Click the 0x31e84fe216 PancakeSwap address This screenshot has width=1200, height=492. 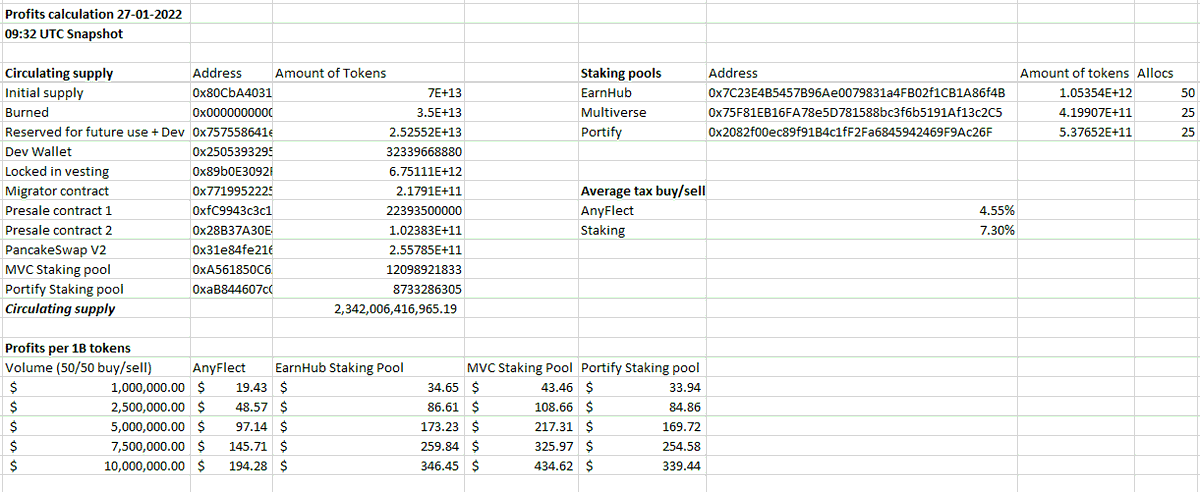tap(232, 250)
